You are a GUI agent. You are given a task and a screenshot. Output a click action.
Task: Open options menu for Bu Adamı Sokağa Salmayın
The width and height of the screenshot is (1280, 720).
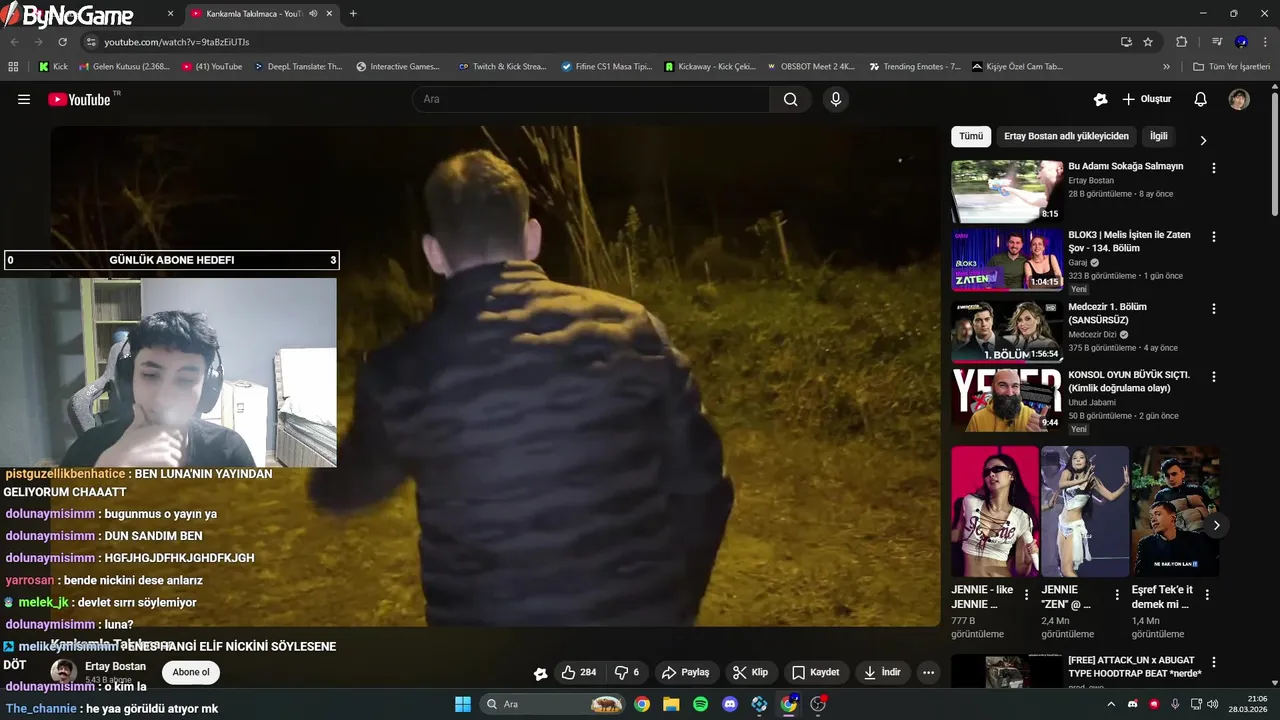pyautogui.click(x=1214, y=169)
